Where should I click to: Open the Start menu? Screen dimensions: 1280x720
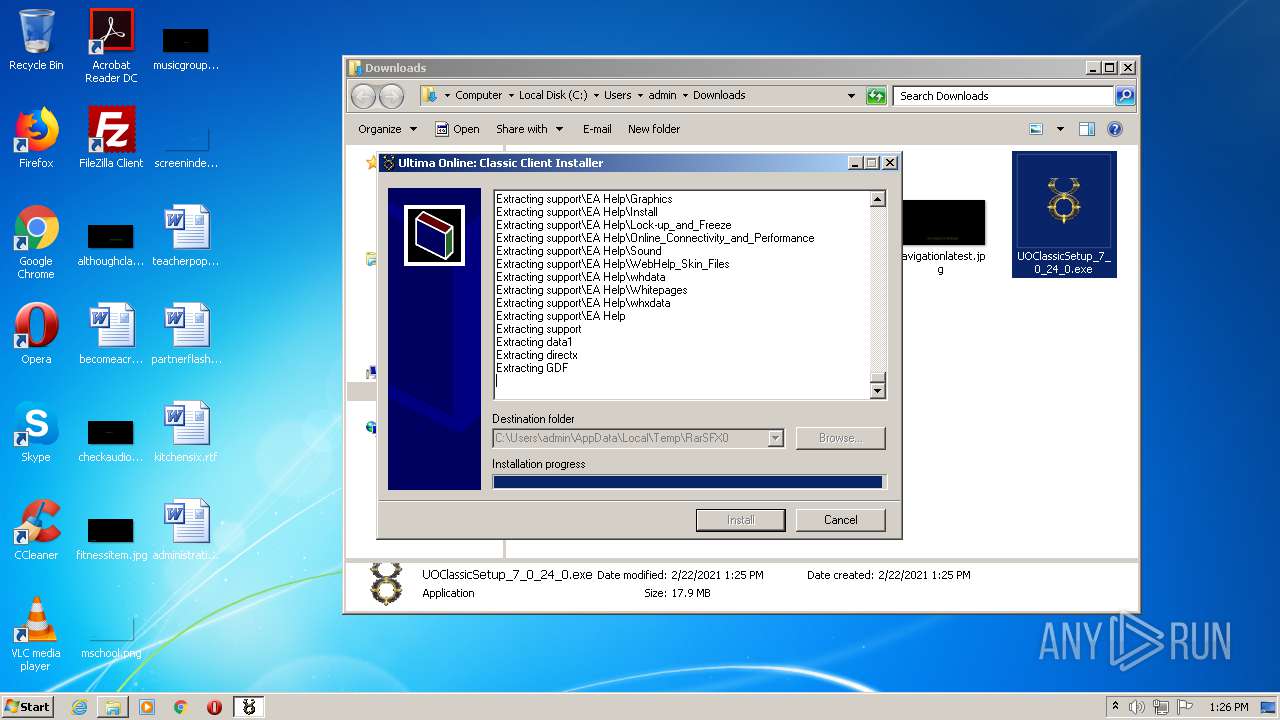click(28, 707)
